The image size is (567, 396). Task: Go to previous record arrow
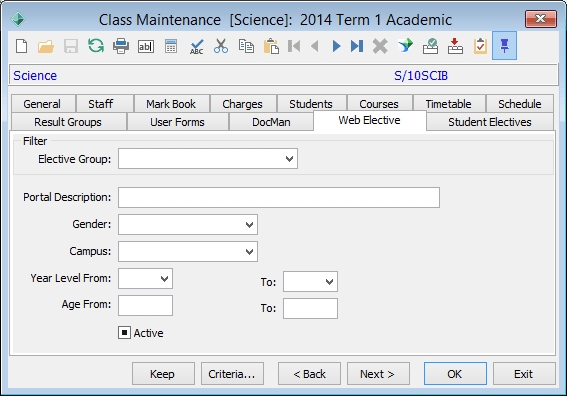[x=315, y=46]
